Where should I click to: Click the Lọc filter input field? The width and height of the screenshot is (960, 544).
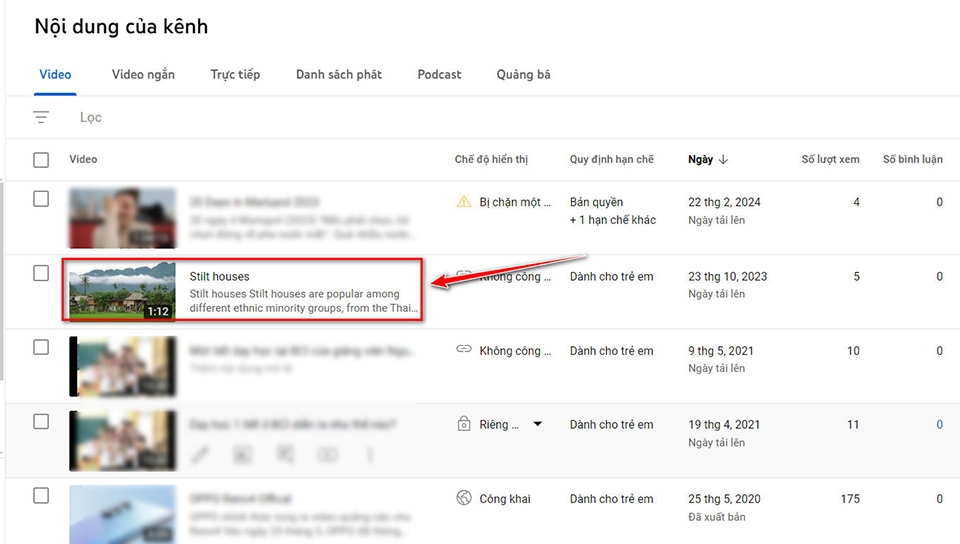click(x=91, y=117)
